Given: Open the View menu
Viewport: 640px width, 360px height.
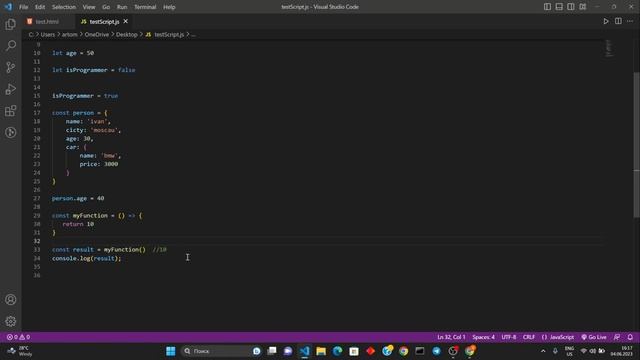Looking at the screenshot, I should click(89, 7).
